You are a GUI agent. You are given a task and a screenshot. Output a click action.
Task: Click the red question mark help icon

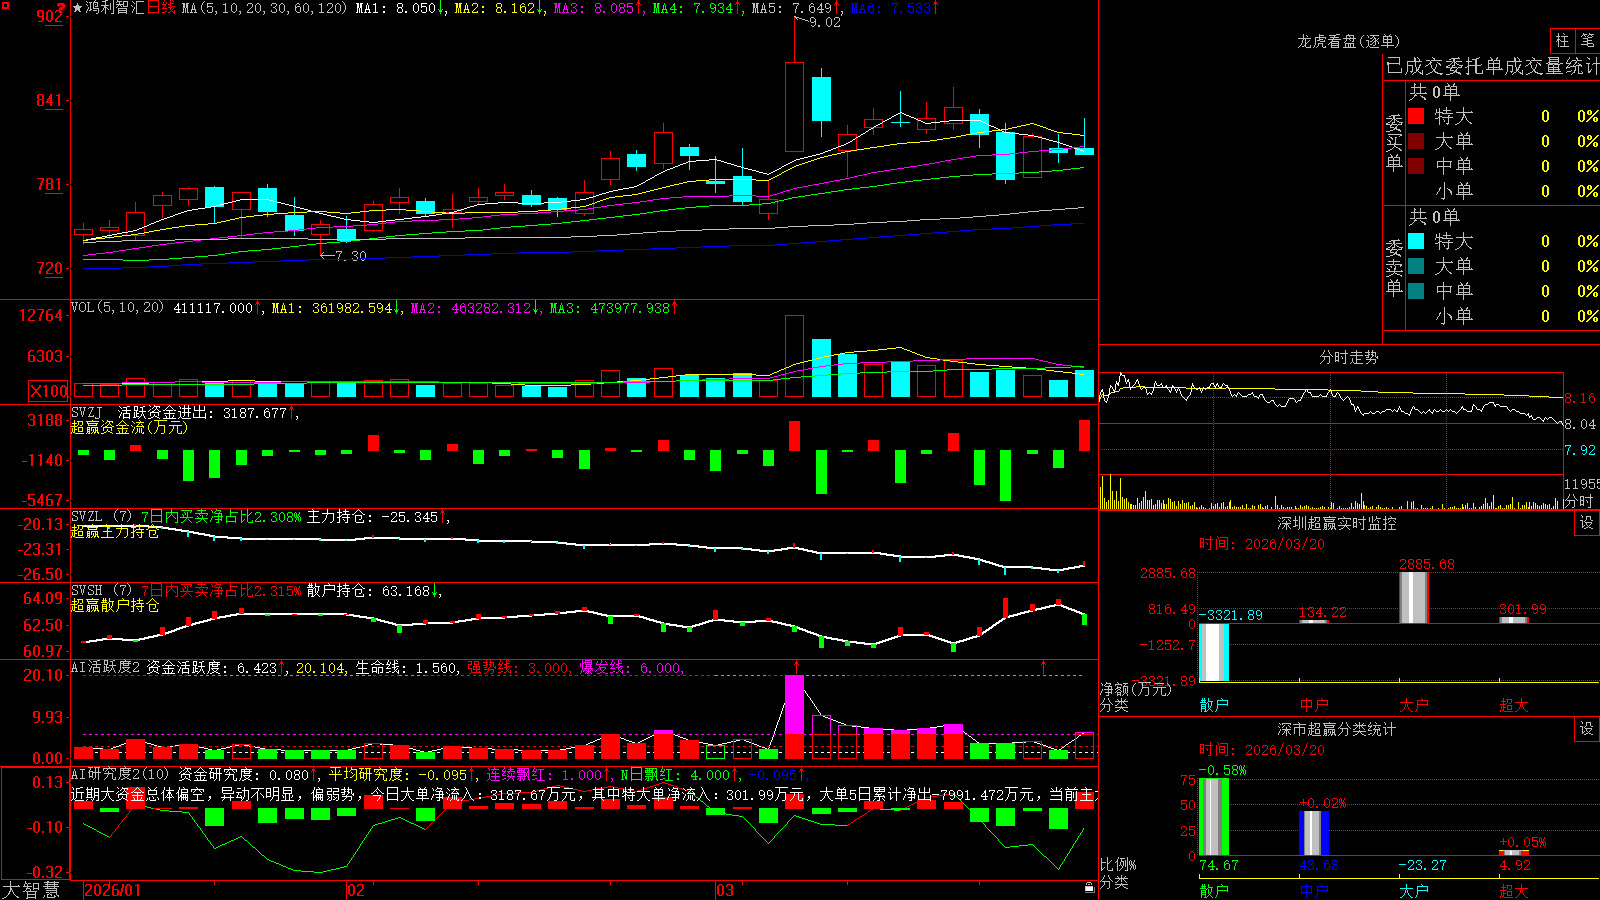pyautogui.click(x=62, y=9)
